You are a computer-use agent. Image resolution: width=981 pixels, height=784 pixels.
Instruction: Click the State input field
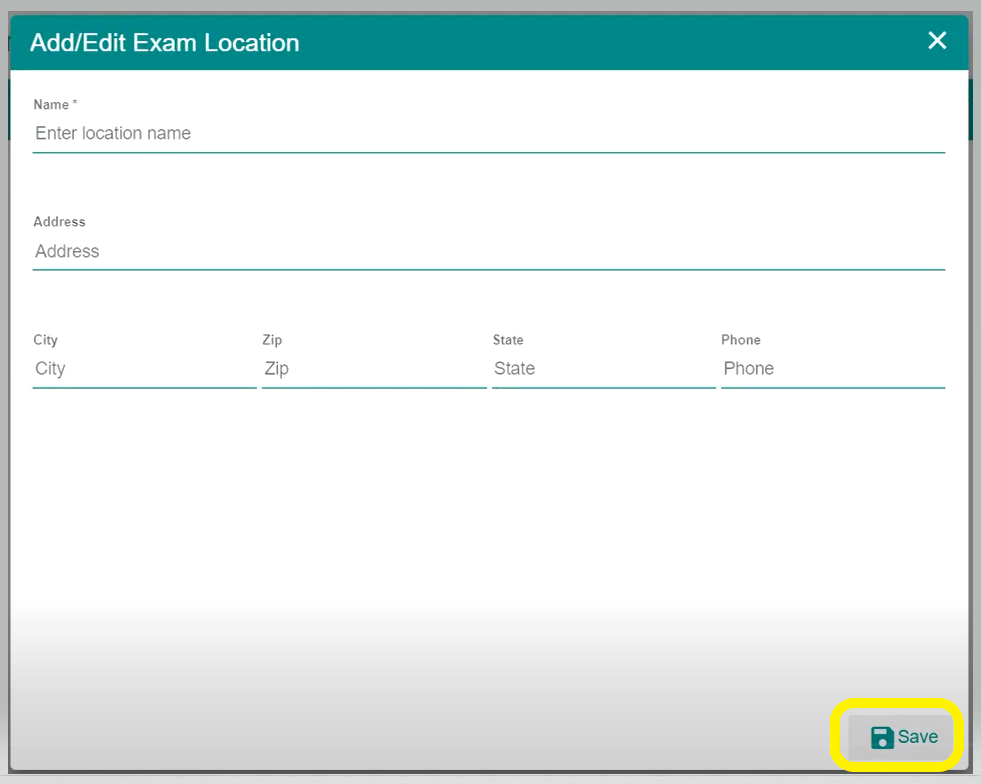(603, 369)
